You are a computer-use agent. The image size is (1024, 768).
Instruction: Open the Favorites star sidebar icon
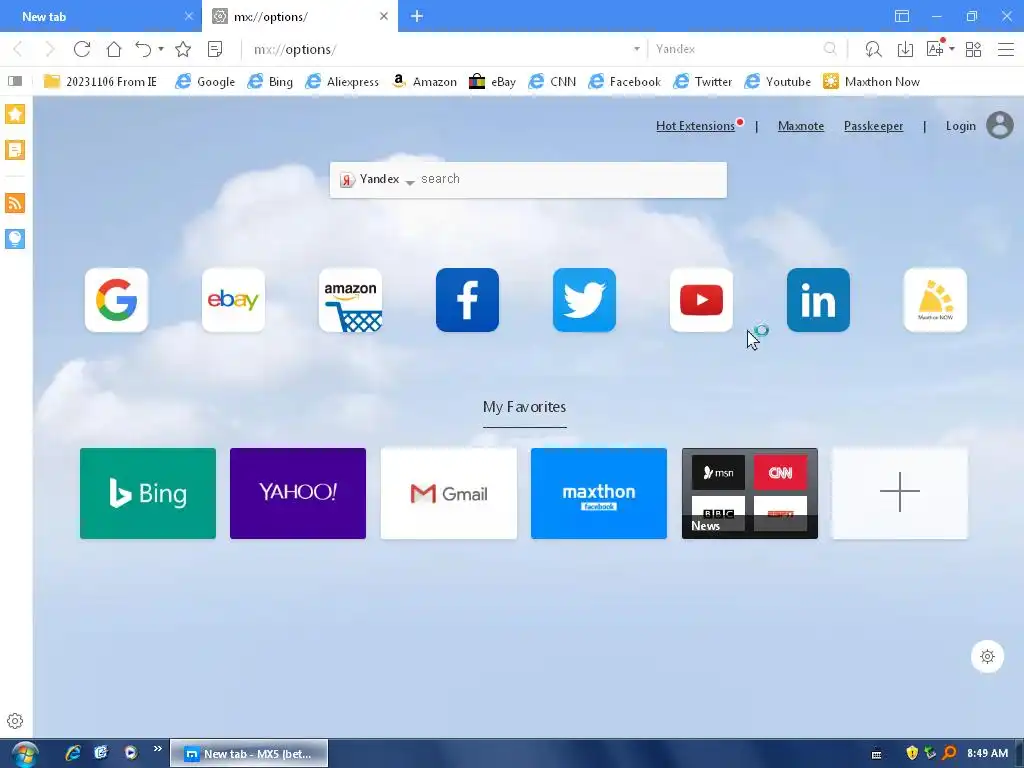pos(15,114)
